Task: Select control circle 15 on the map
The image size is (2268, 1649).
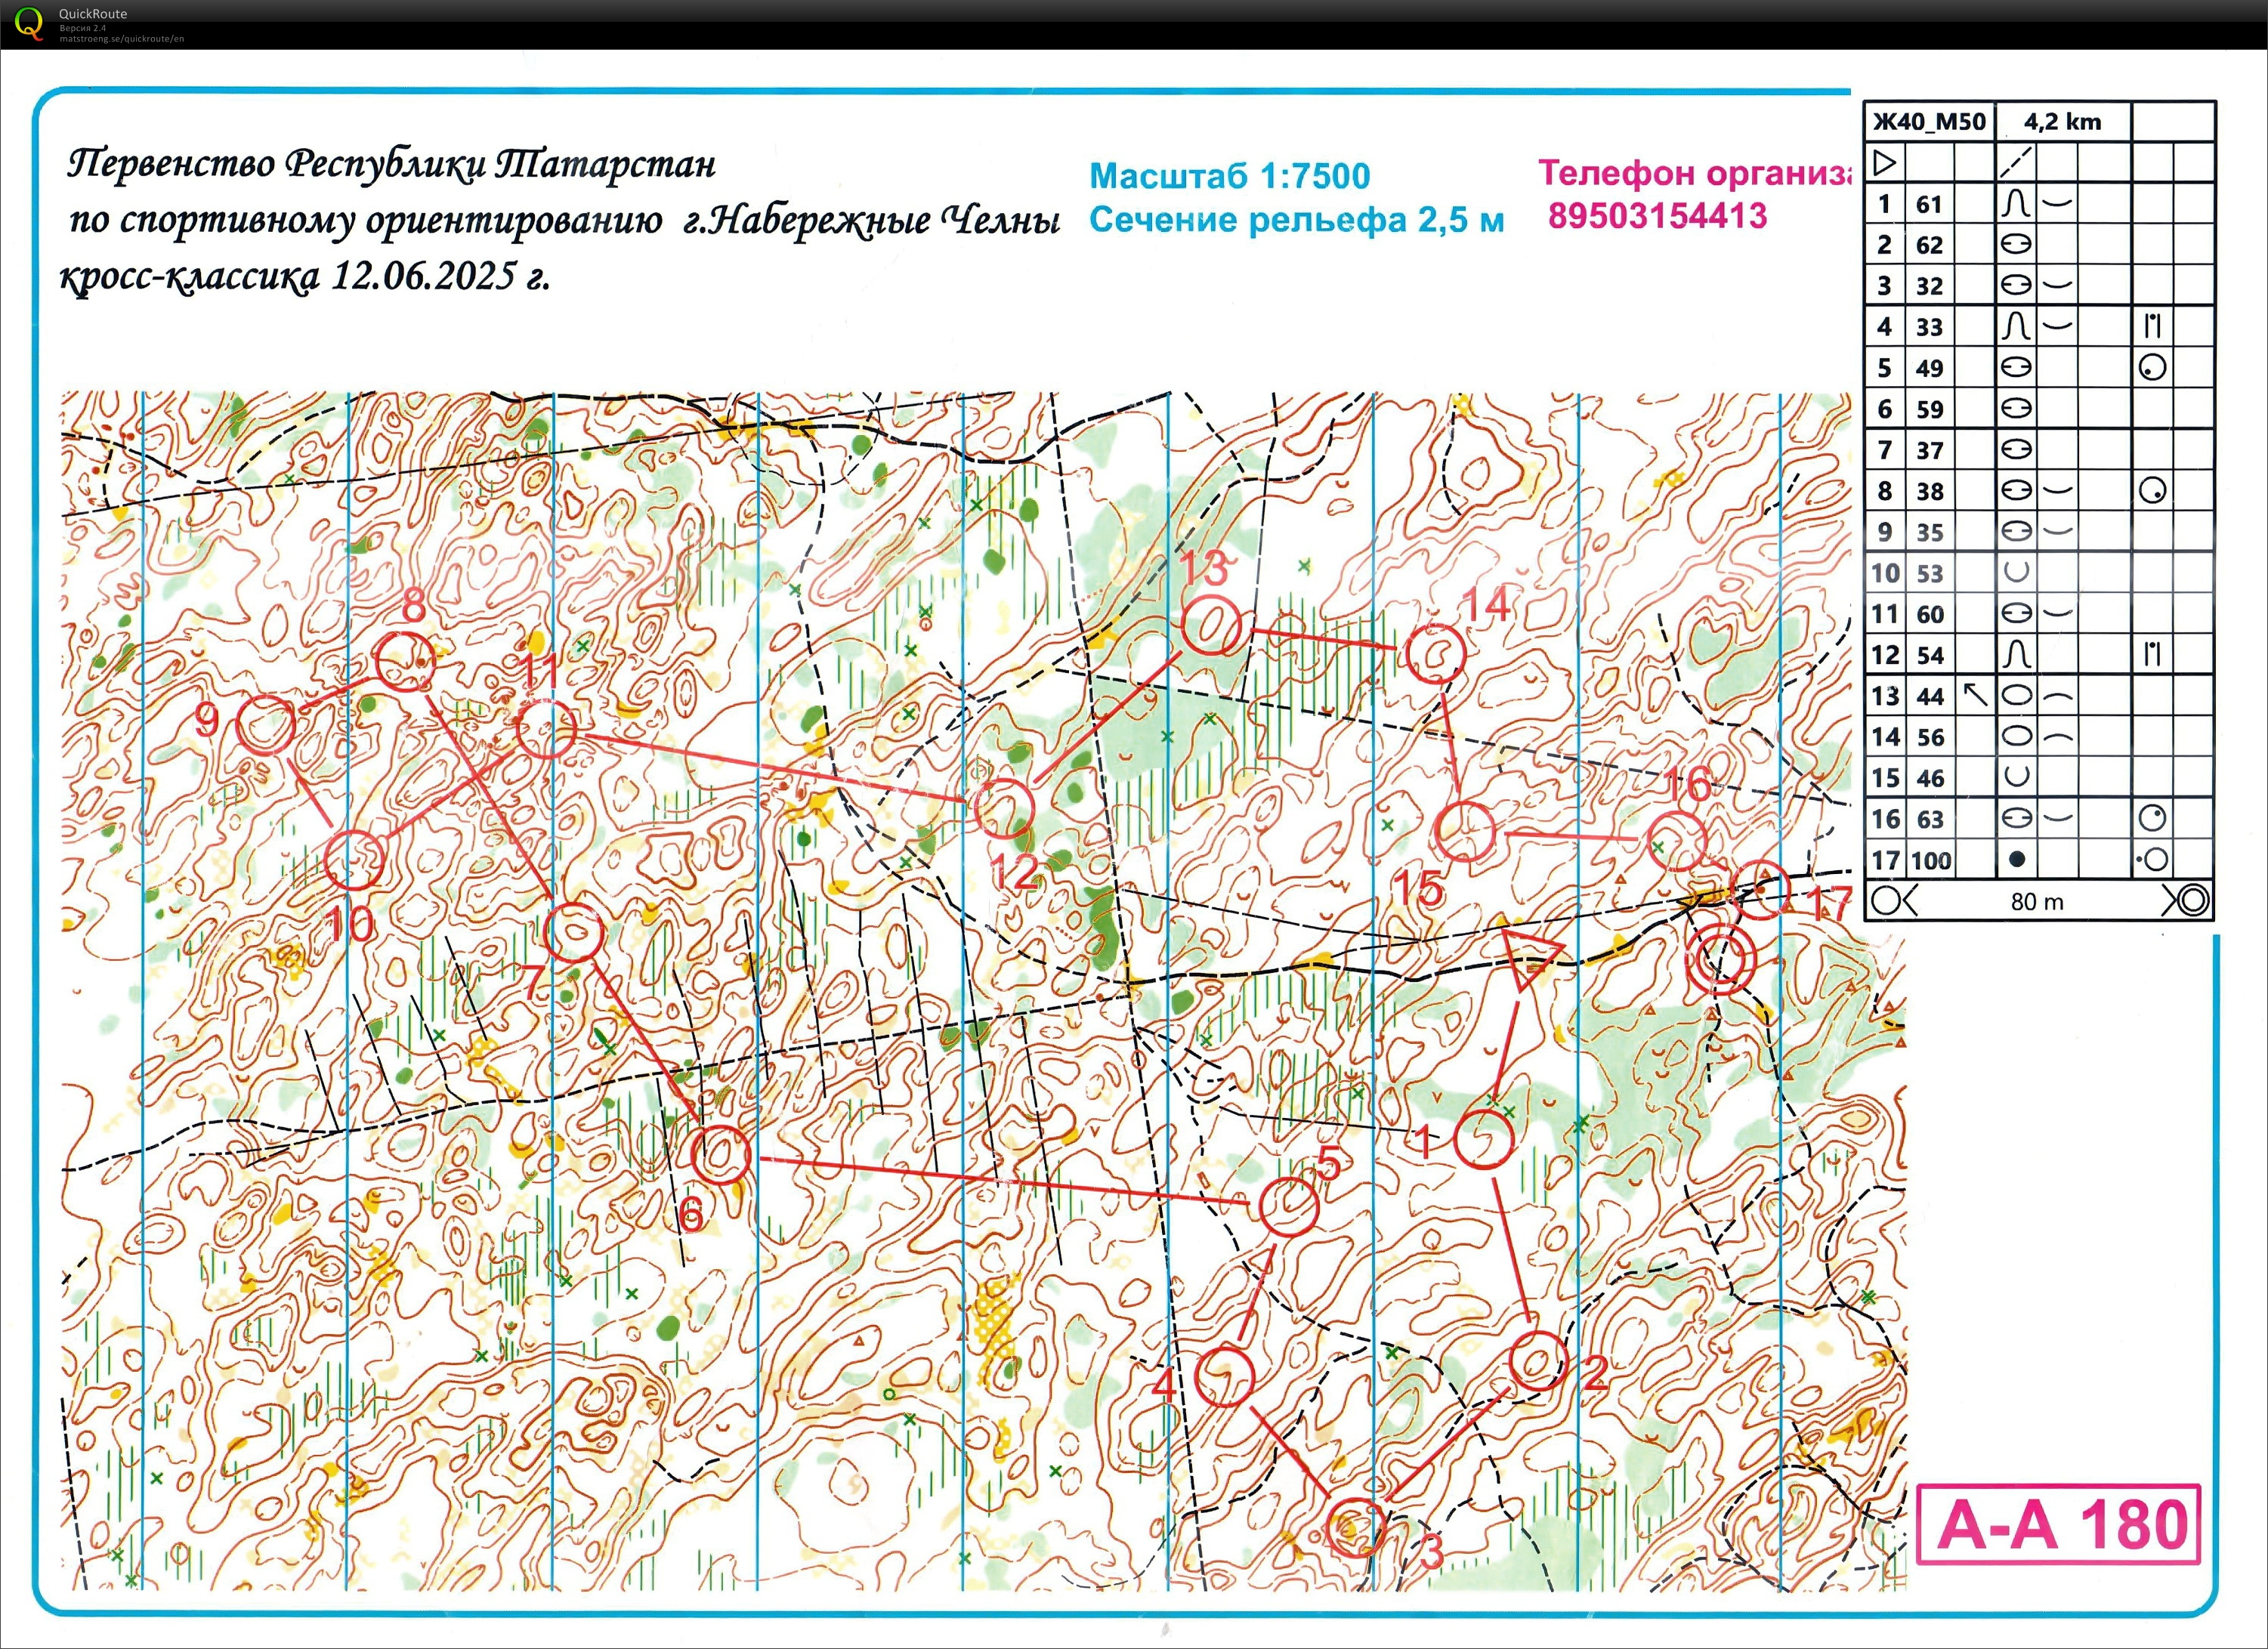Action: point(1465,831)
